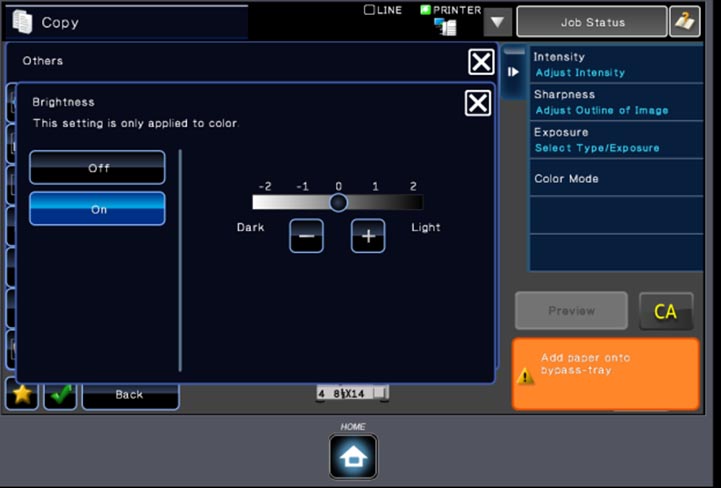The height and width of the screenshot is (488, 721).
Task: Open the Copy mode icon
Action: (x=22, y=22)
